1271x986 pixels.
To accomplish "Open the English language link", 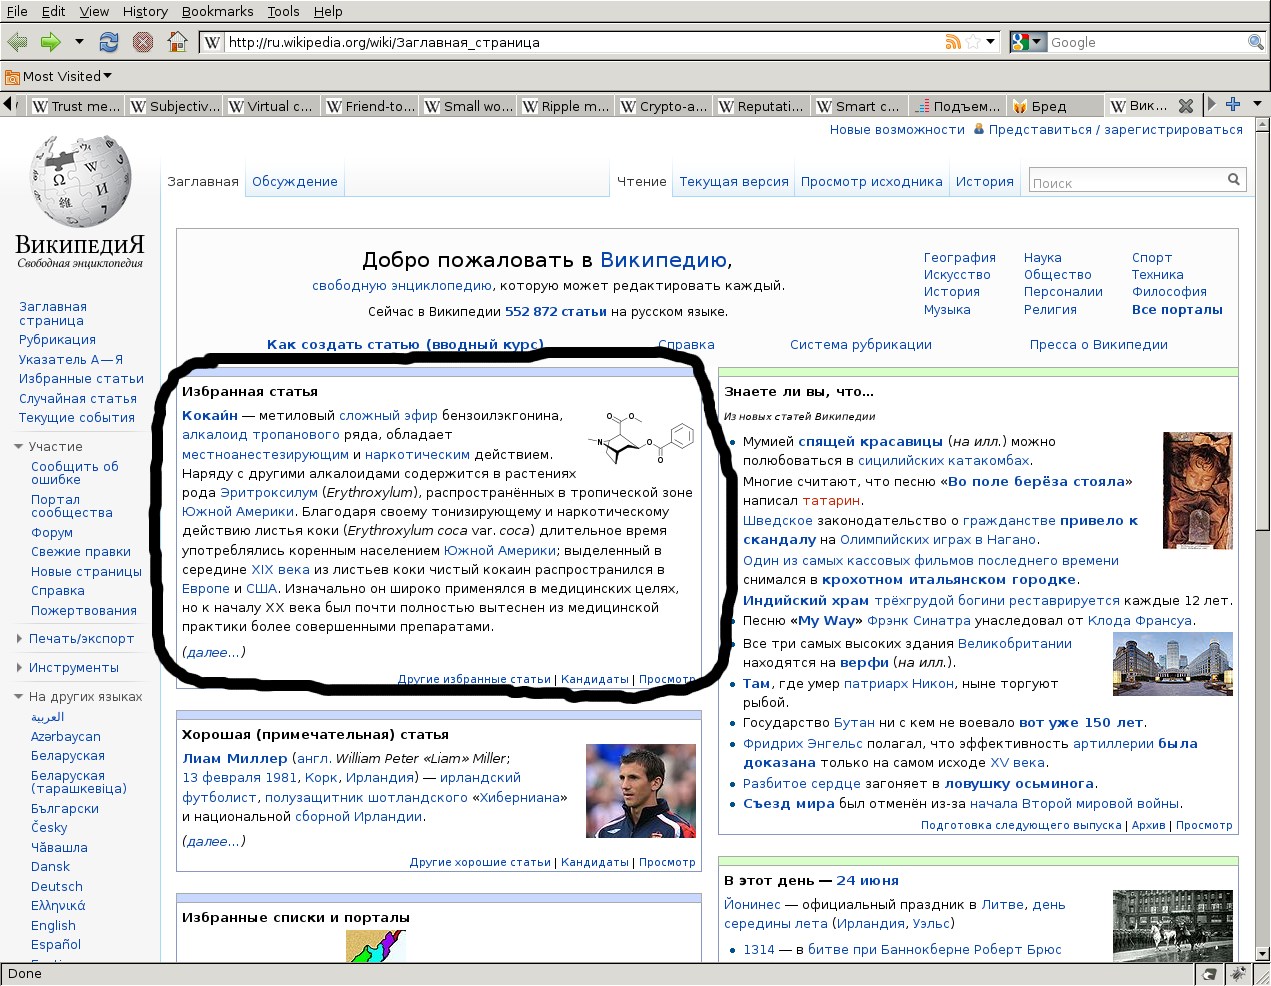I will point(53,926).
